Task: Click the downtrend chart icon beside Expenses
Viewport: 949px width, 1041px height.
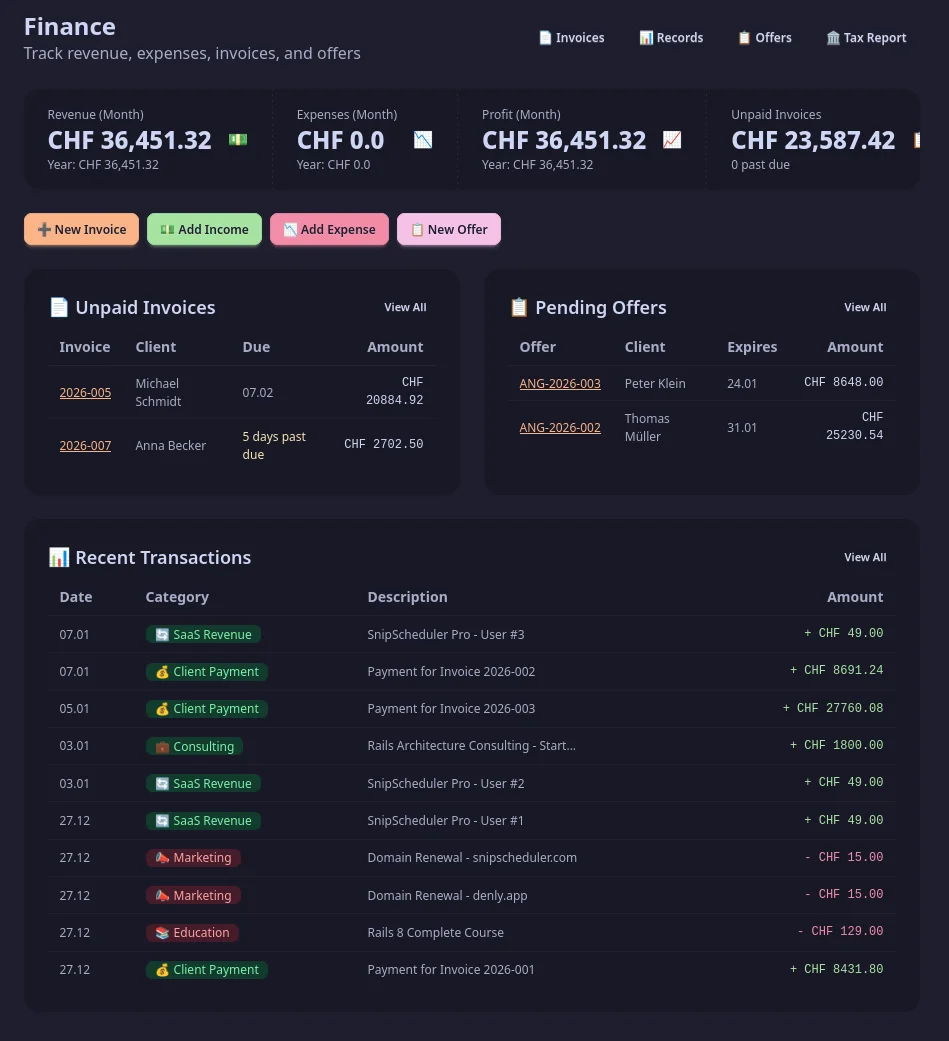Action: point(423,140)
